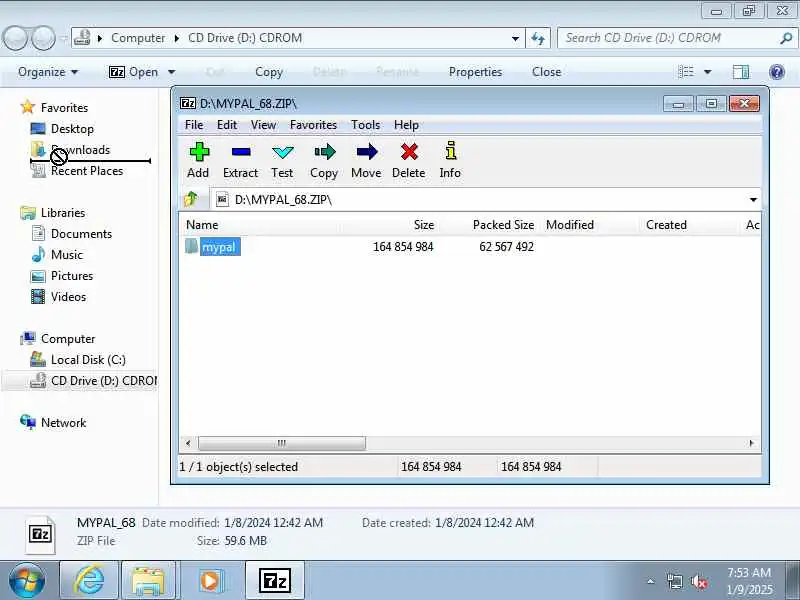Viewport: 800px width, 600px height.
Task: Sort by Modified column header
Action: tap(570, 225)
